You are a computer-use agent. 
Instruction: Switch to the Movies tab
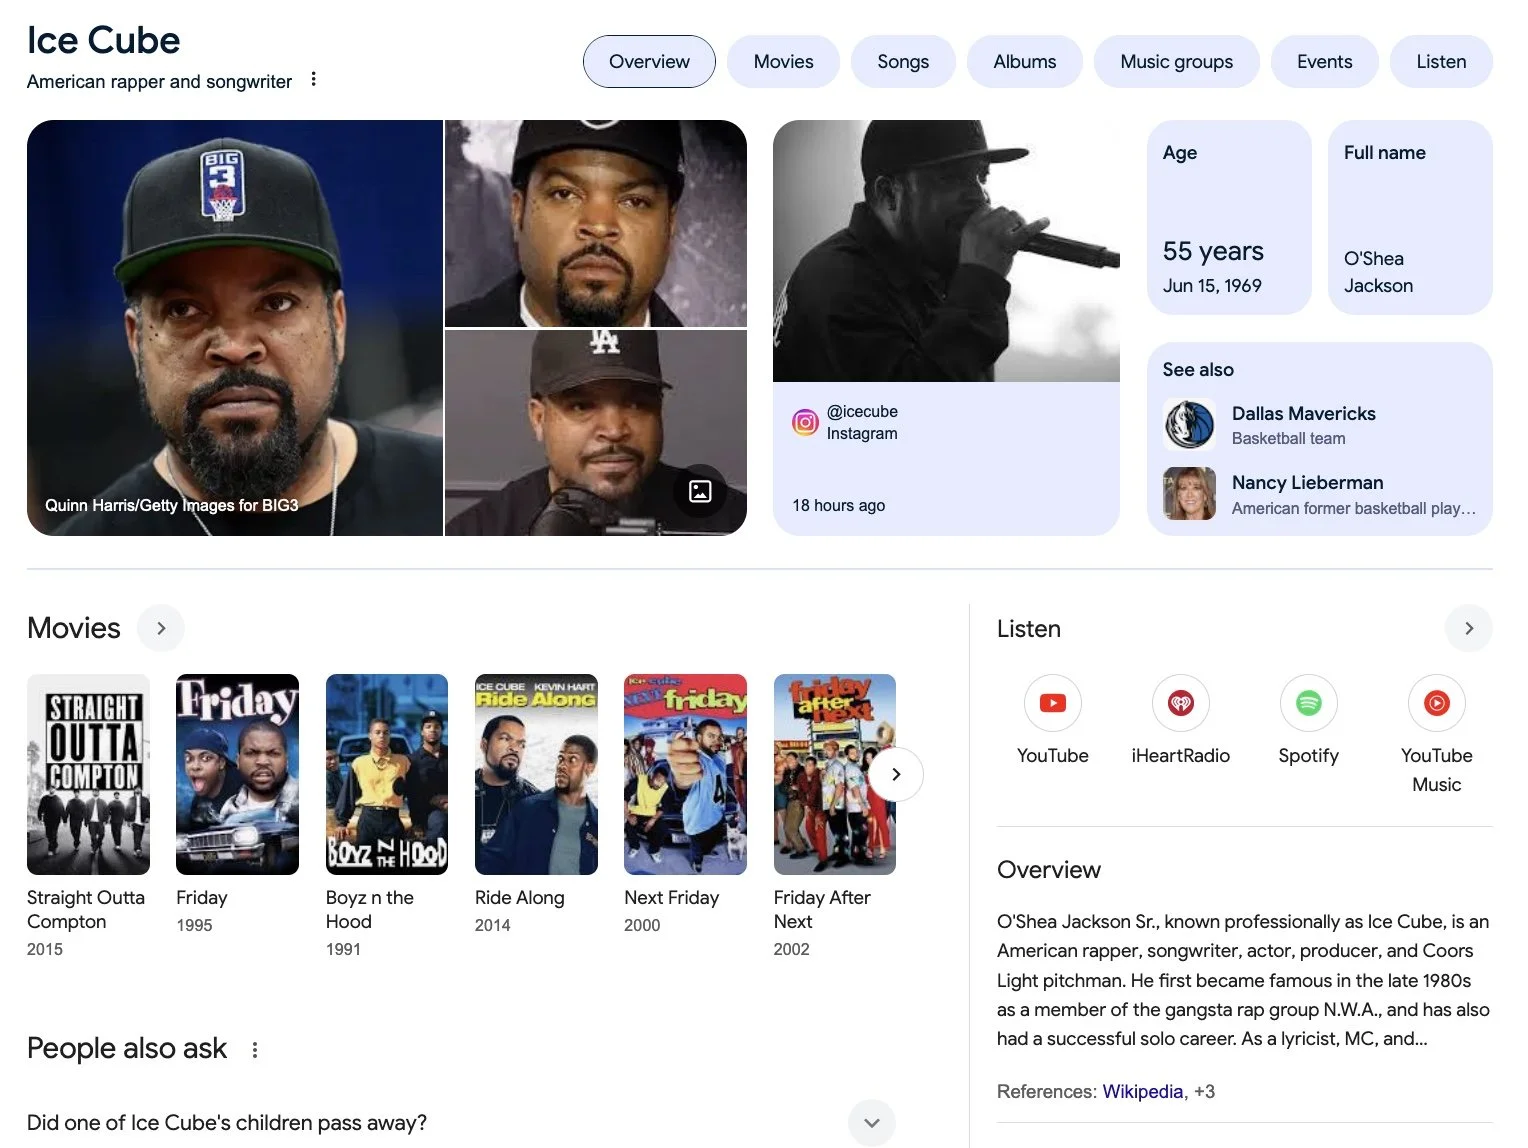783,62
